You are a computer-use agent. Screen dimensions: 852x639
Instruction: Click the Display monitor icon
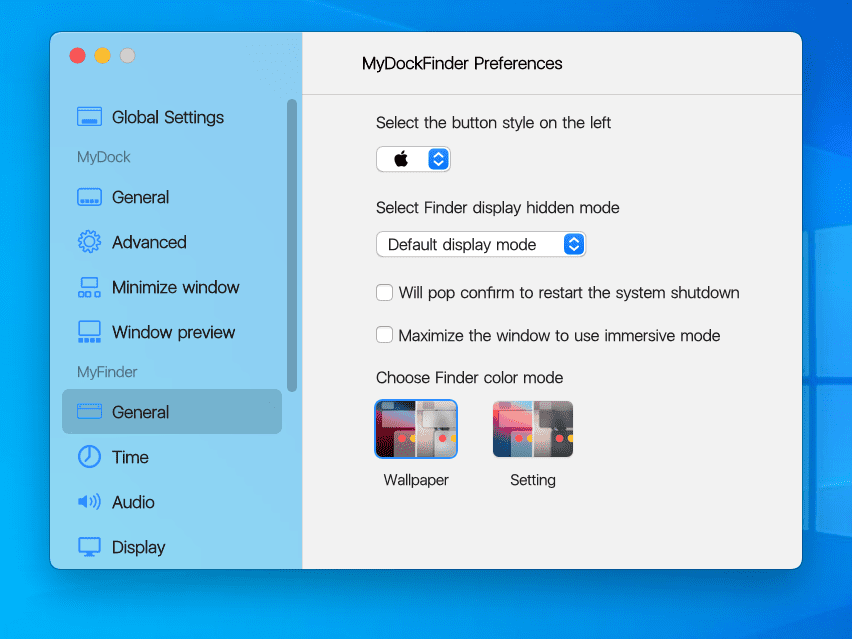coord(89,547)
